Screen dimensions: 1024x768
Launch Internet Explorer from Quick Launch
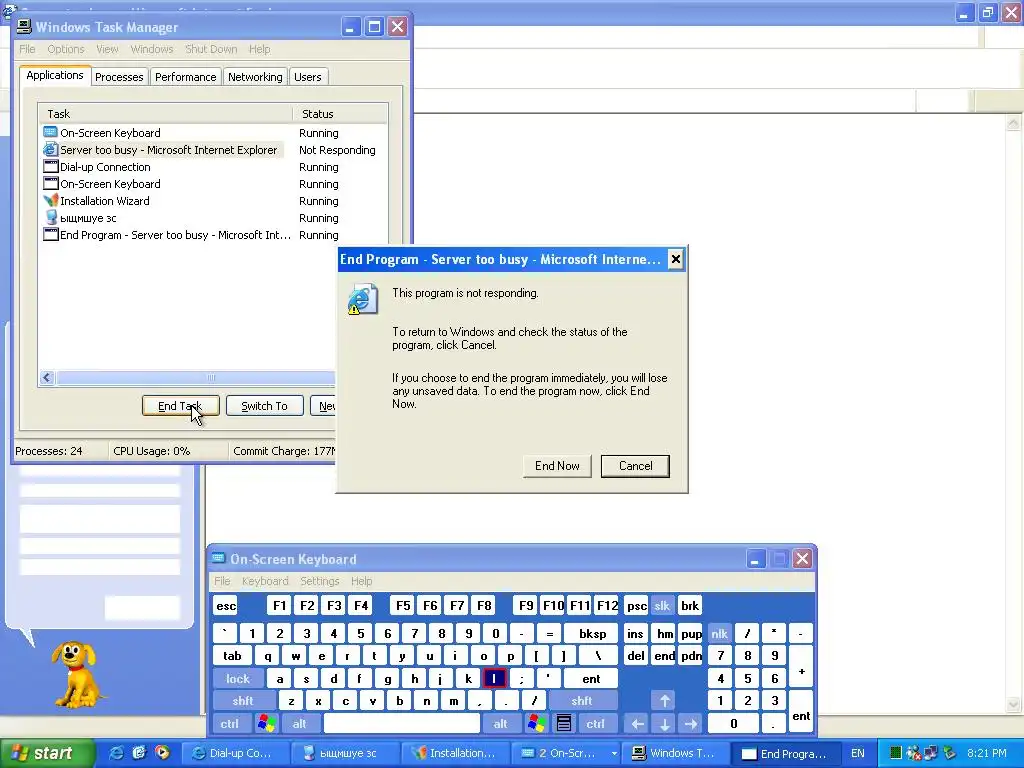(x=116, y=752)
